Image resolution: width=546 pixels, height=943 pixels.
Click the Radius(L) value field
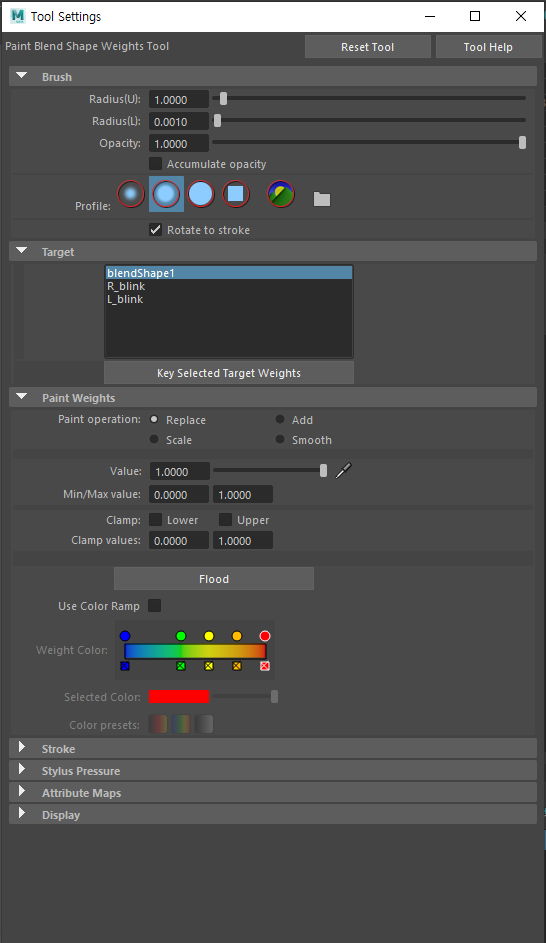point(179,121)
